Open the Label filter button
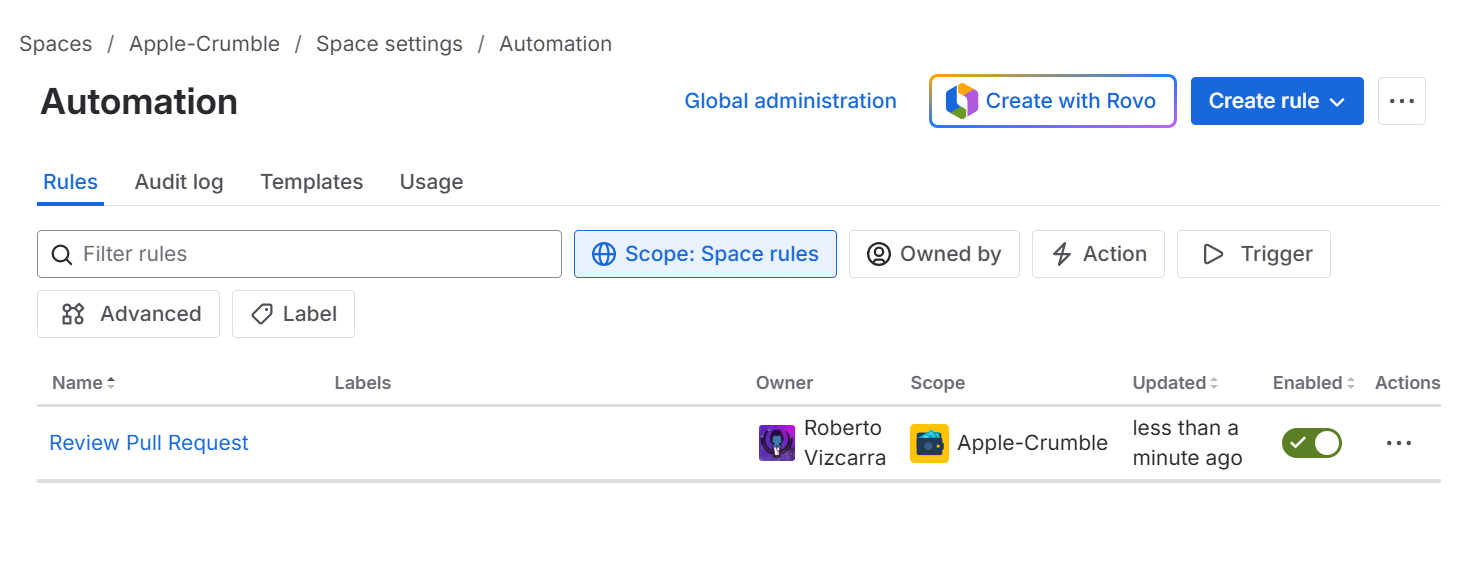The width and height of the screenshot is (1482, 583). point(293,314)
